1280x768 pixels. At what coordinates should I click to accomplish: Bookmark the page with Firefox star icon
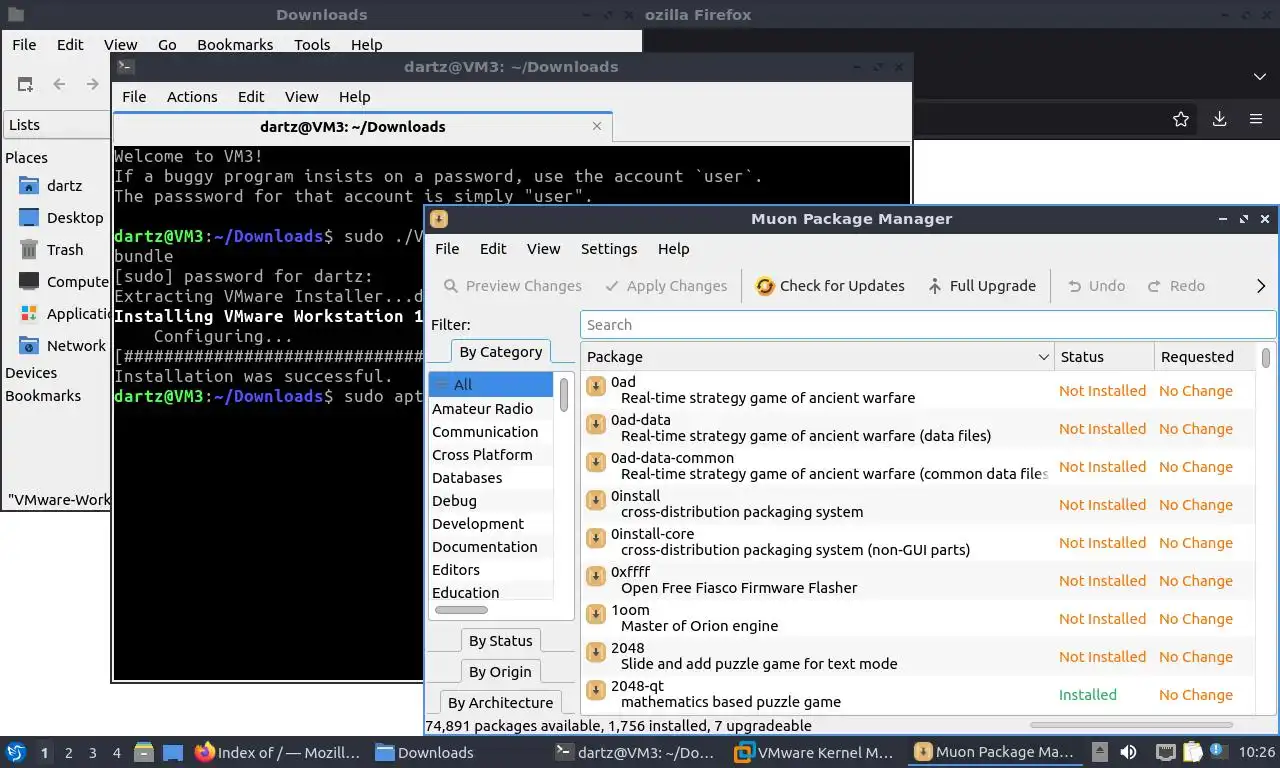[1181, 119]
